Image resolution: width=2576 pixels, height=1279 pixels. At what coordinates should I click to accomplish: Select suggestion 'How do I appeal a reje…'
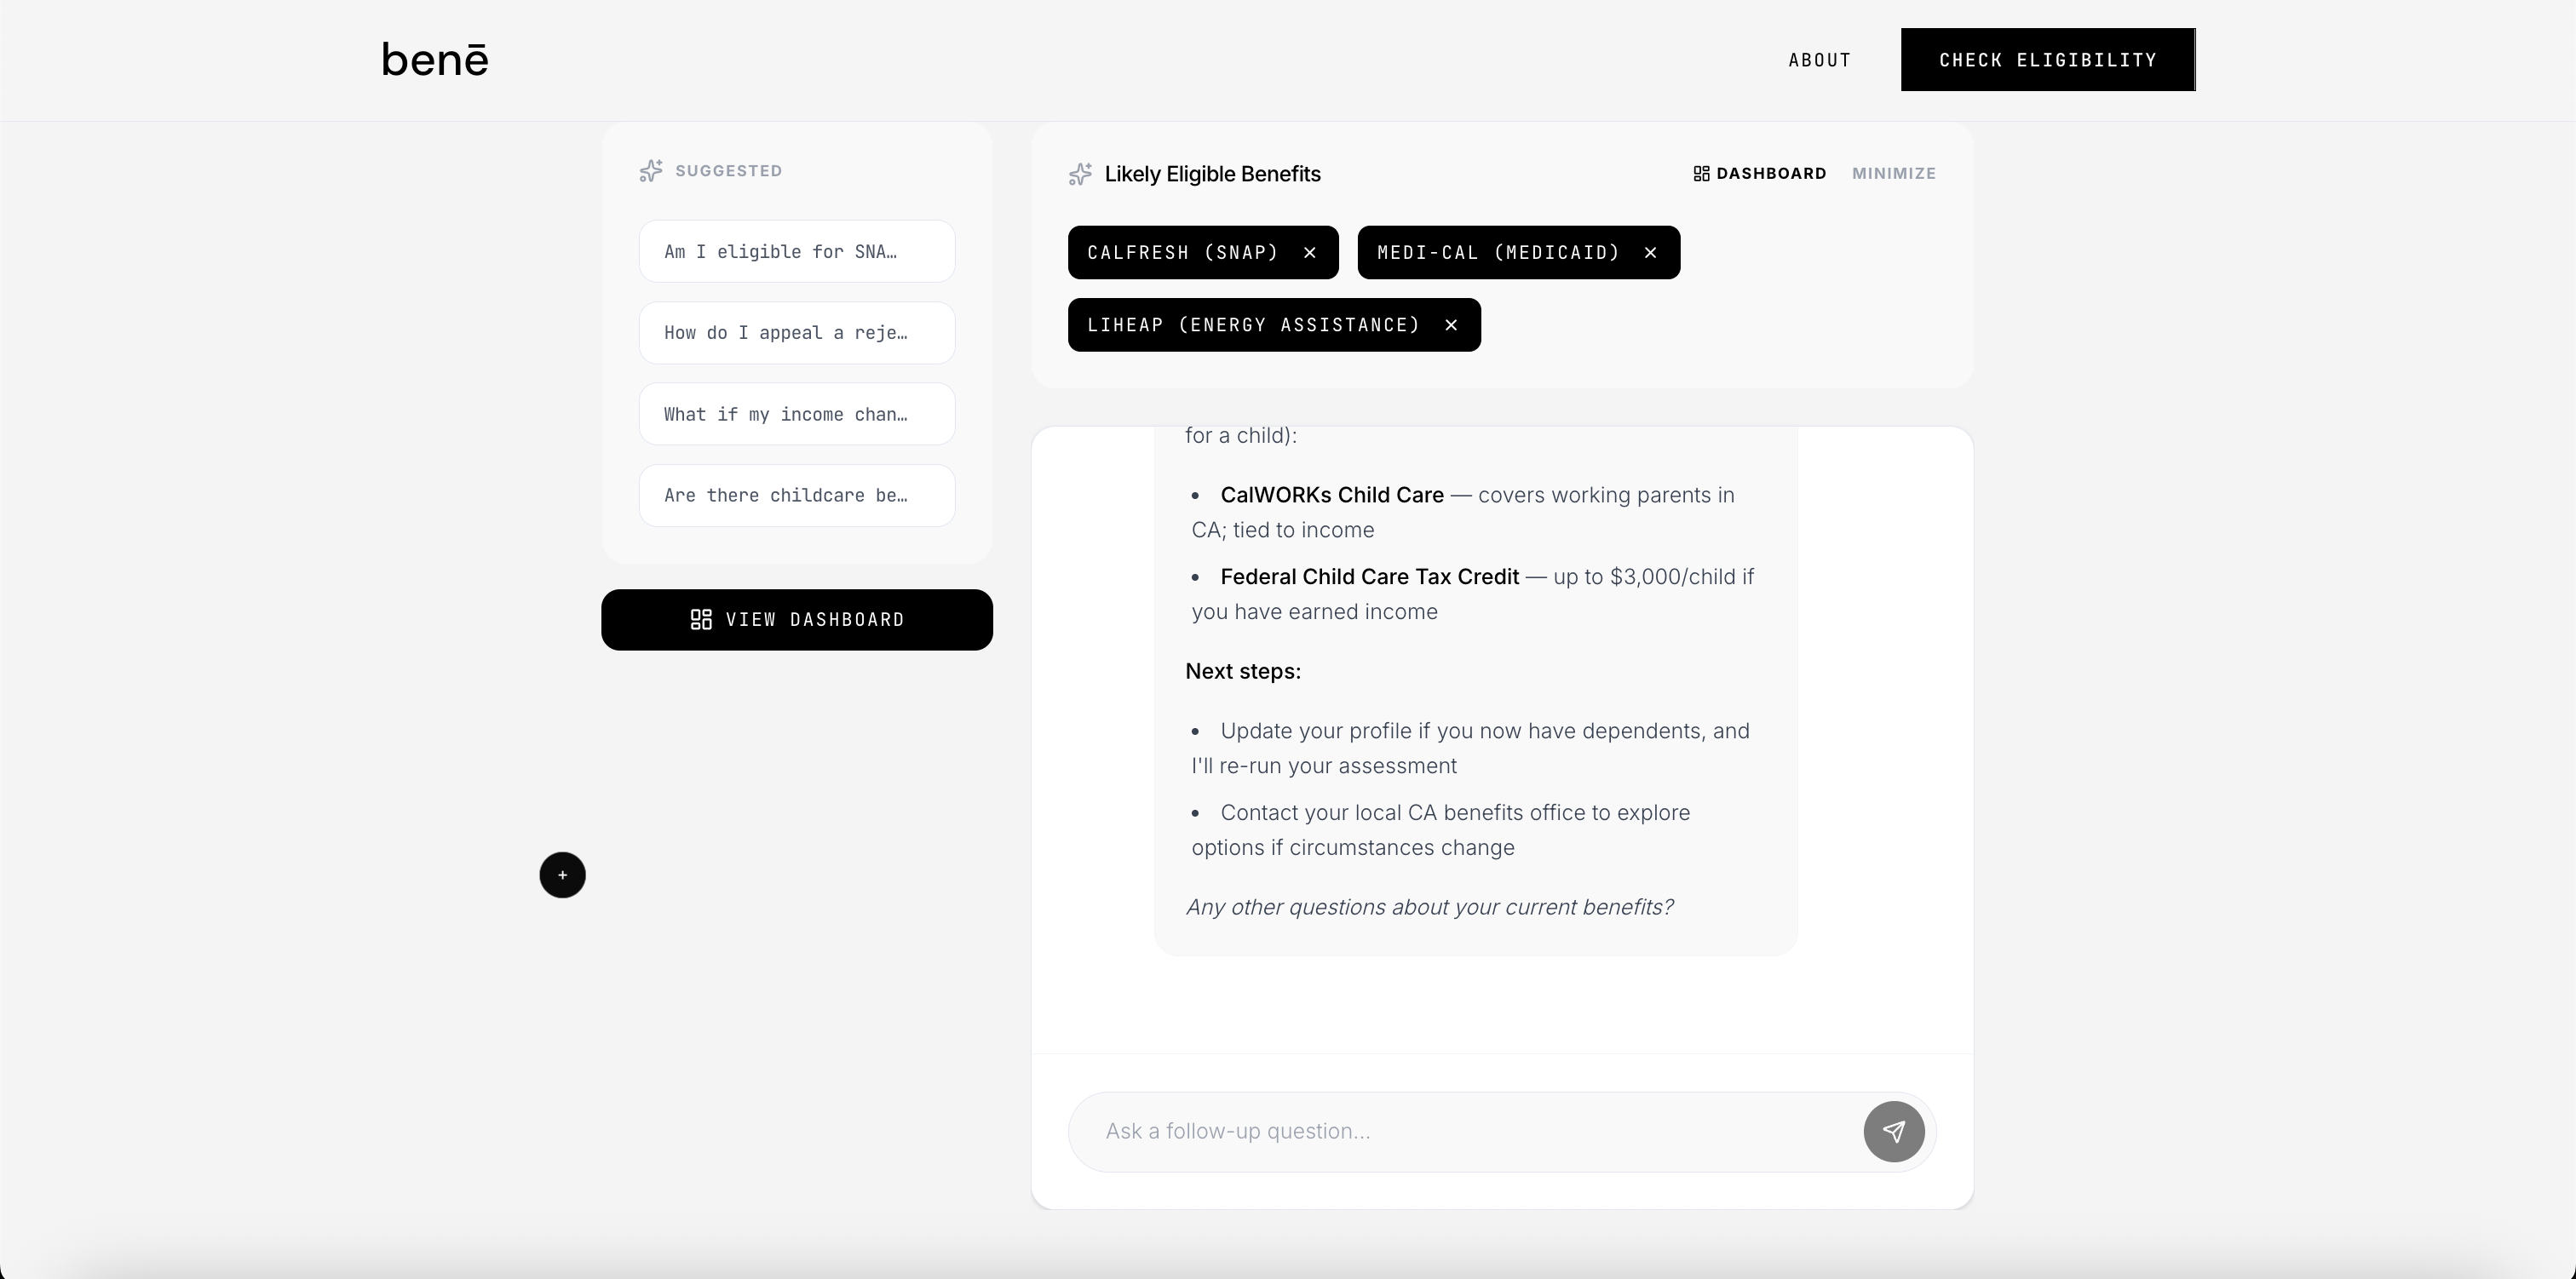[796, 333]
